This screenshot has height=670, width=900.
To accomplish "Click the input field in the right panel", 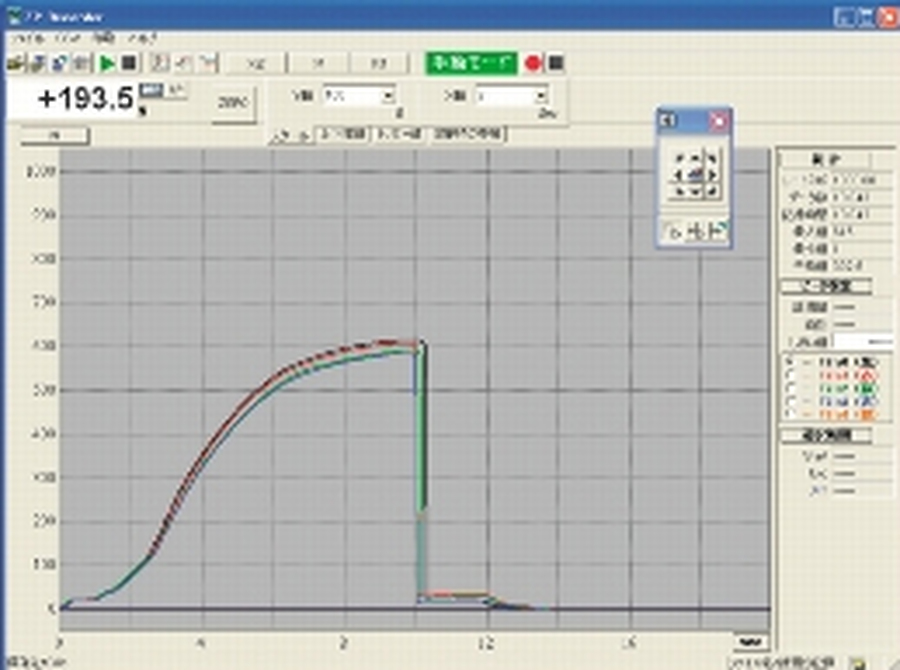I will click(x=864, y=342).
